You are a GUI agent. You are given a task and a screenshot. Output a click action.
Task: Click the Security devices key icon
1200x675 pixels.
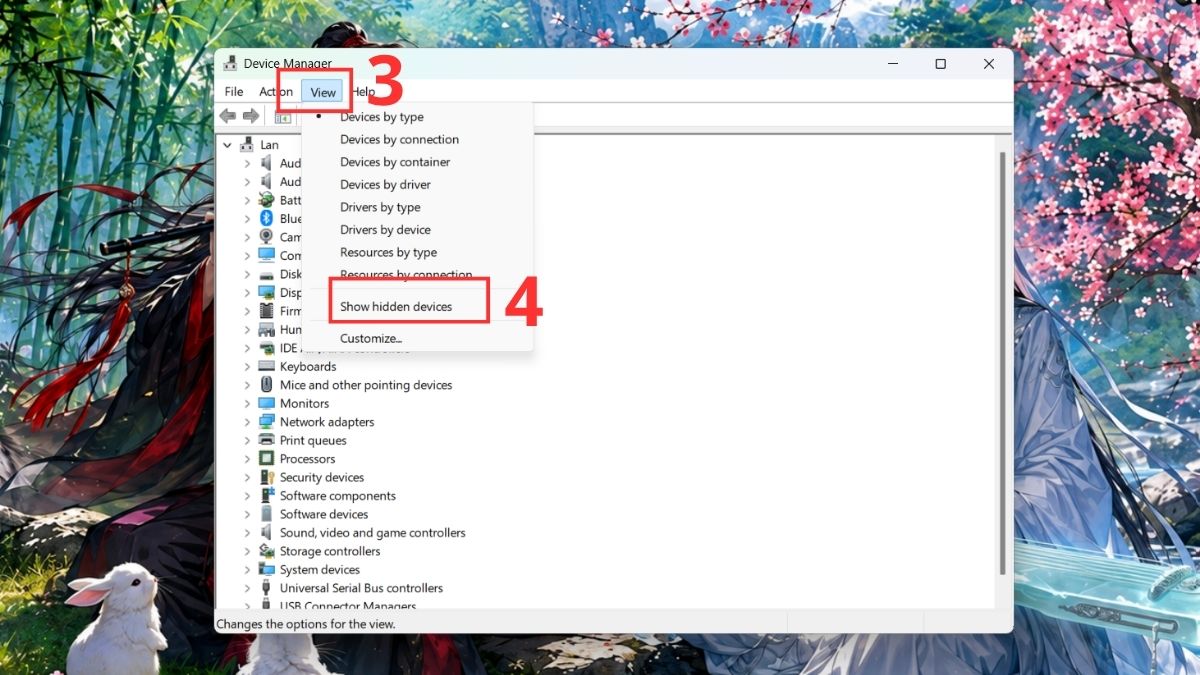click(267, 477)
